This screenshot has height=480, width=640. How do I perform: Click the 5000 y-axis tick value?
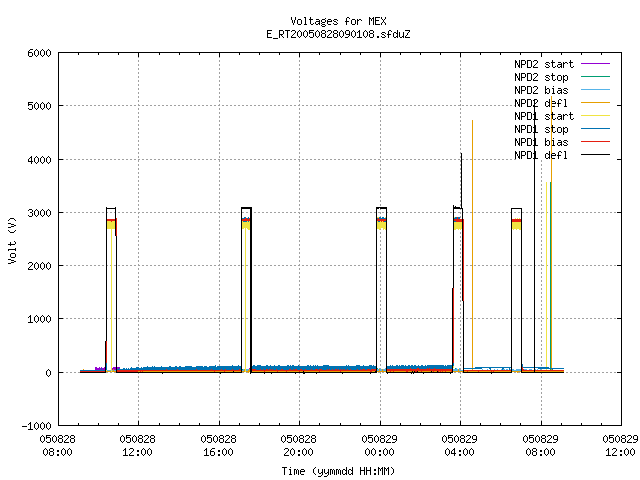(39, 107)
